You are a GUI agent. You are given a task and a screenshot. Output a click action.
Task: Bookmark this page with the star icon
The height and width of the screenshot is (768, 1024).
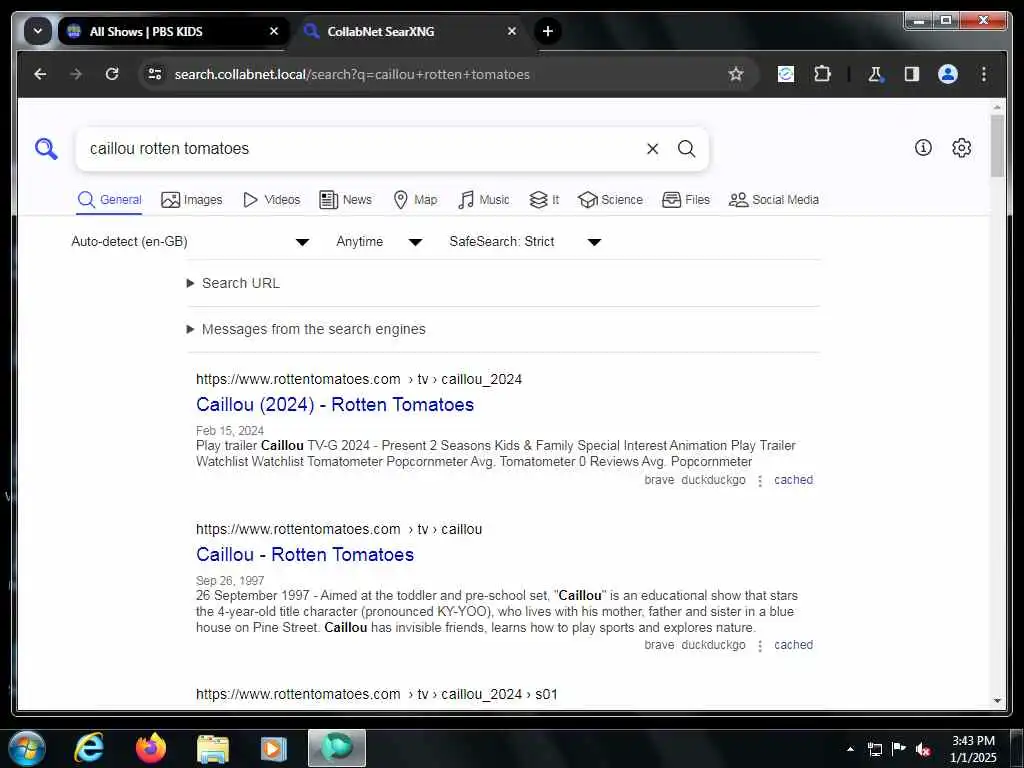(736, 74)
